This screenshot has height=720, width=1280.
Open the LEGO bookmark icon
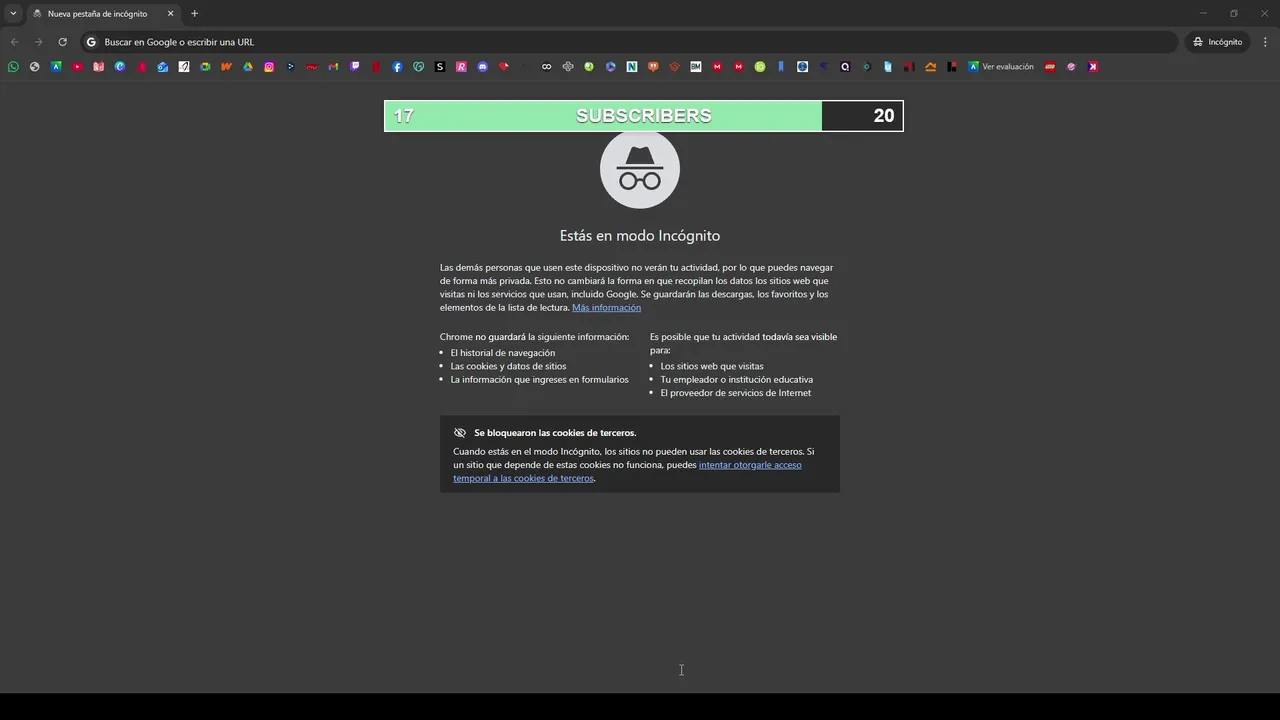tap(1050, 67)
